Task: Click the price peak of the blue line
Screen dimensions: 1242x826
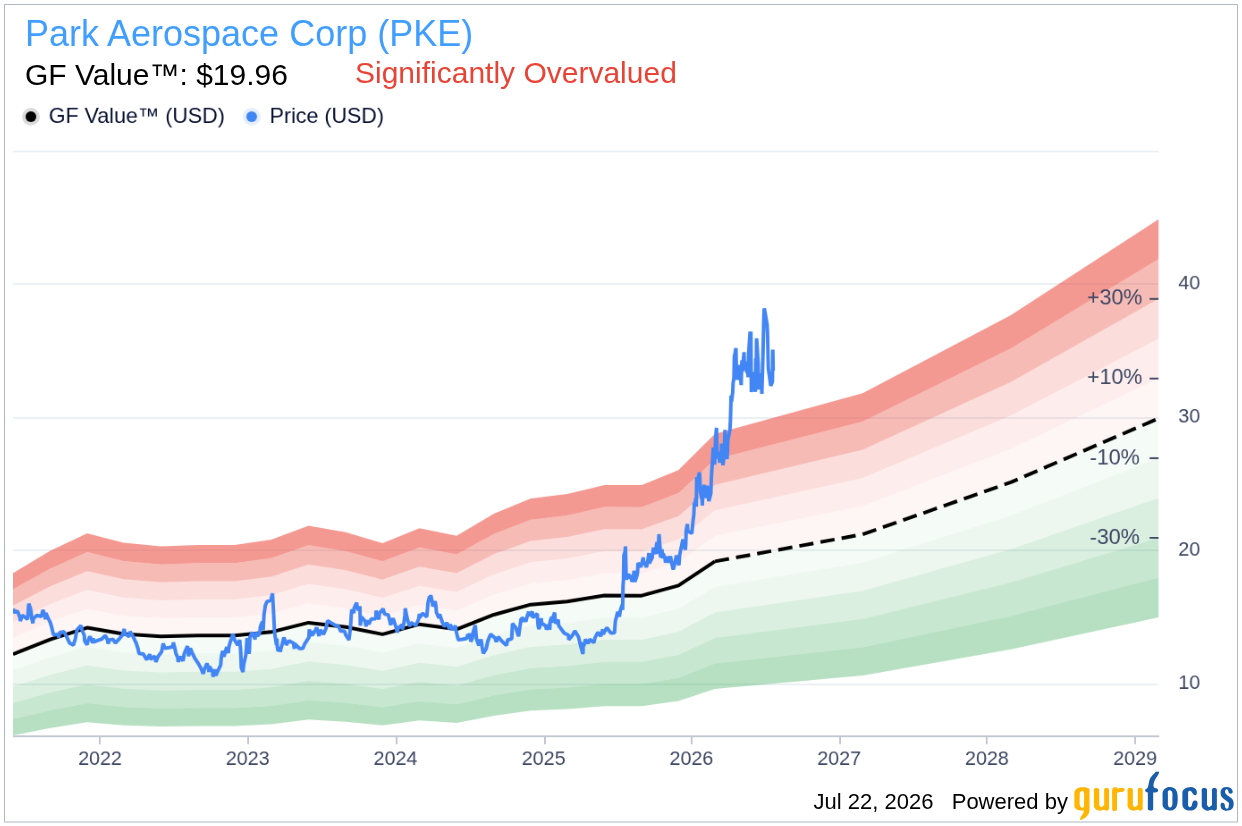Action: pos(765,311)
